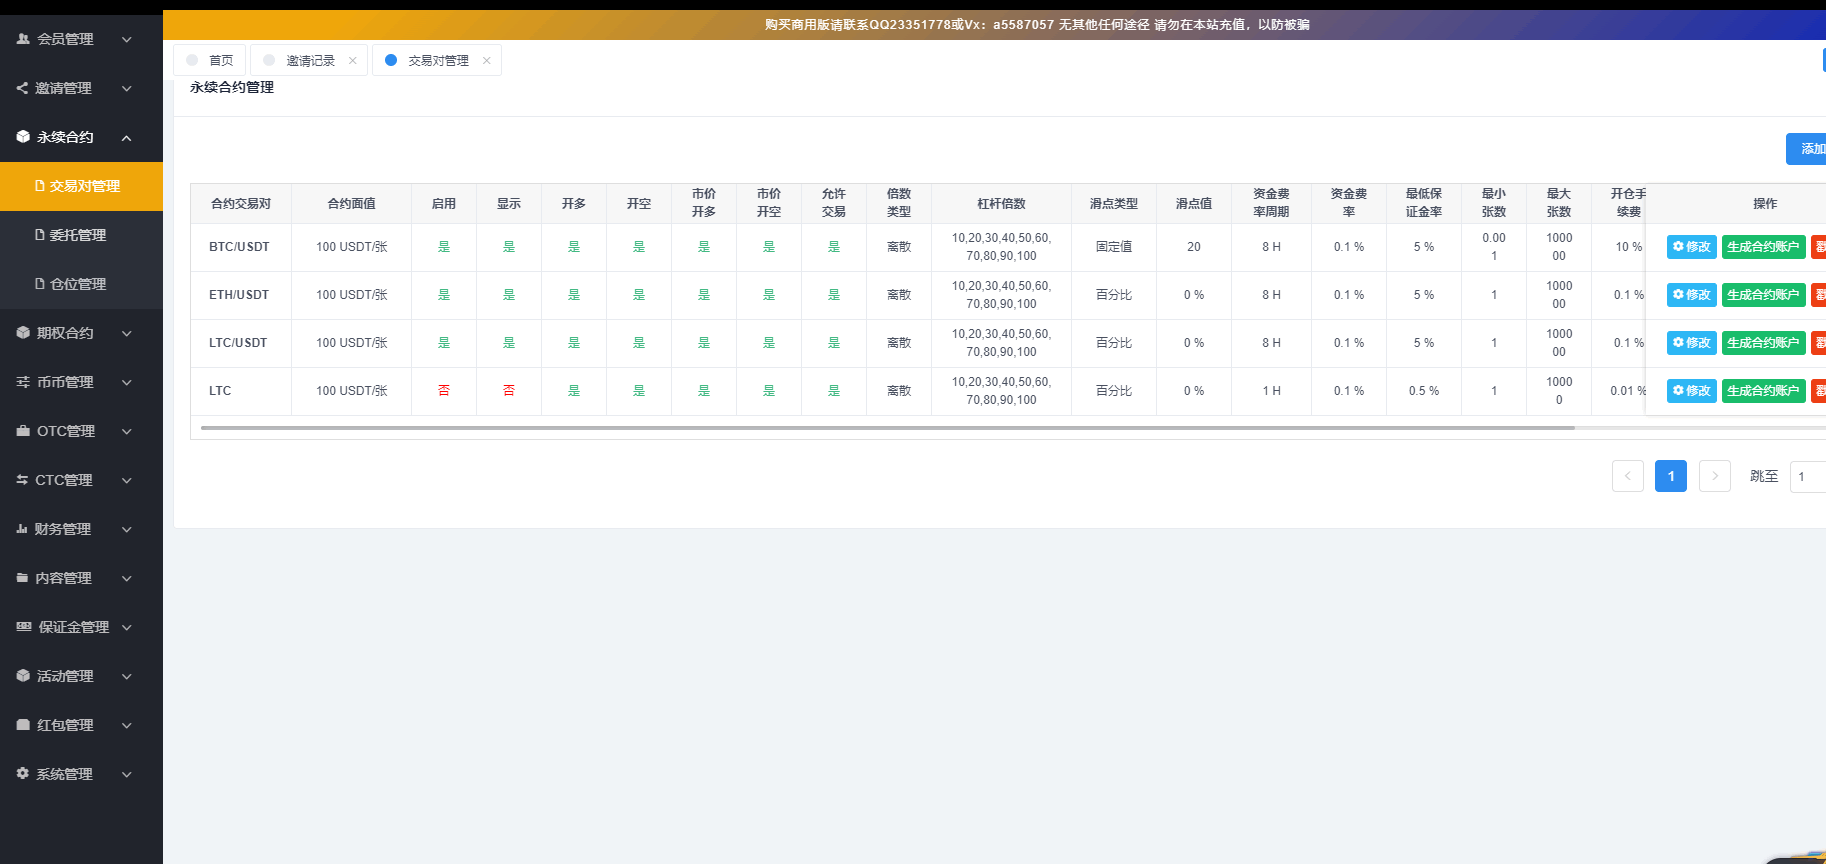
Task: Switch to the 首页 tab
Action: [x=220, y=61]
